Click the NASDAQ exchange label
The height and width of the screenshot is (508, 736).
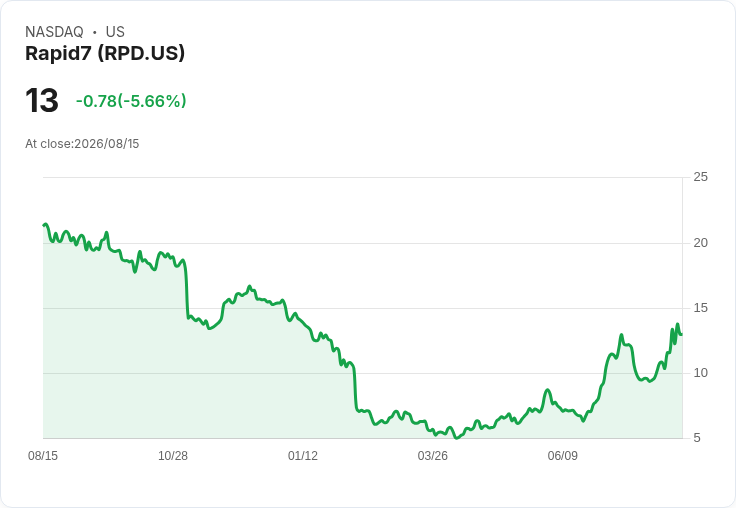click(x=54, y=32)
